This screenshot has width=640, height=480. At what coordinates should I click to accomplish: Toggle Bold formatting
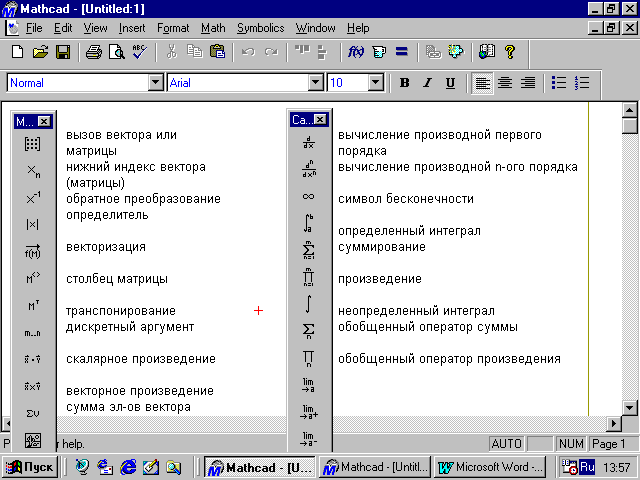404,83
